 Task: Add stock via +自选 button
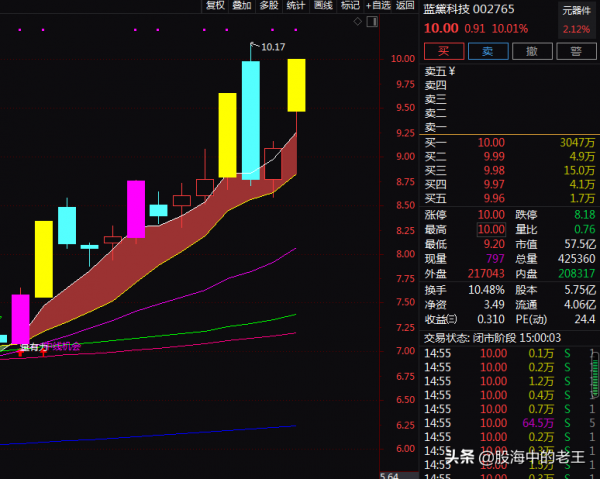click(378, 6)
